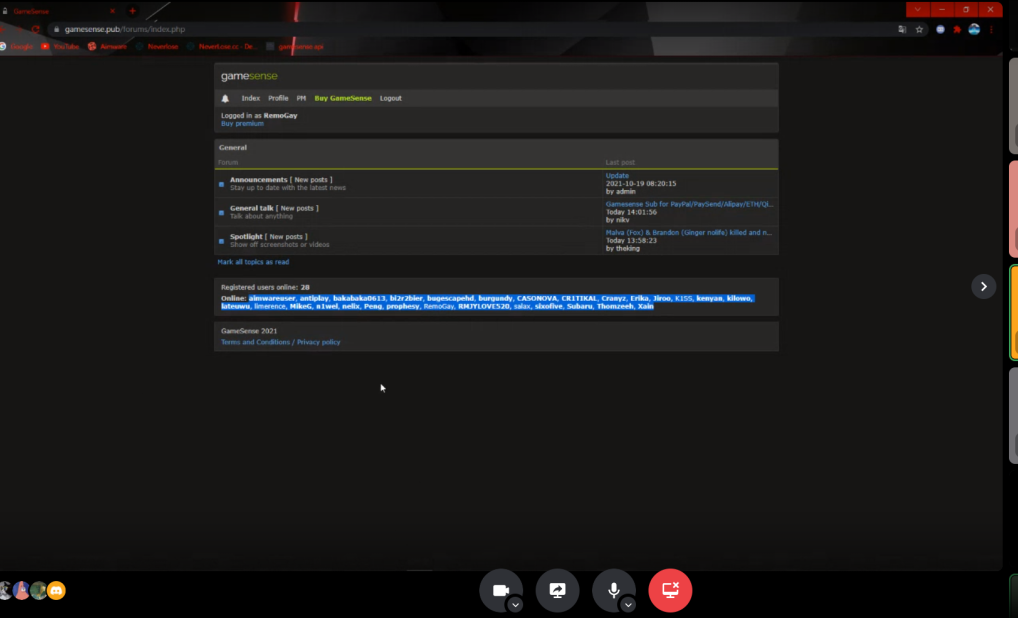Open the browser three-dot menu
Screen dimensions: 1018x618
[x=991, y=29]
